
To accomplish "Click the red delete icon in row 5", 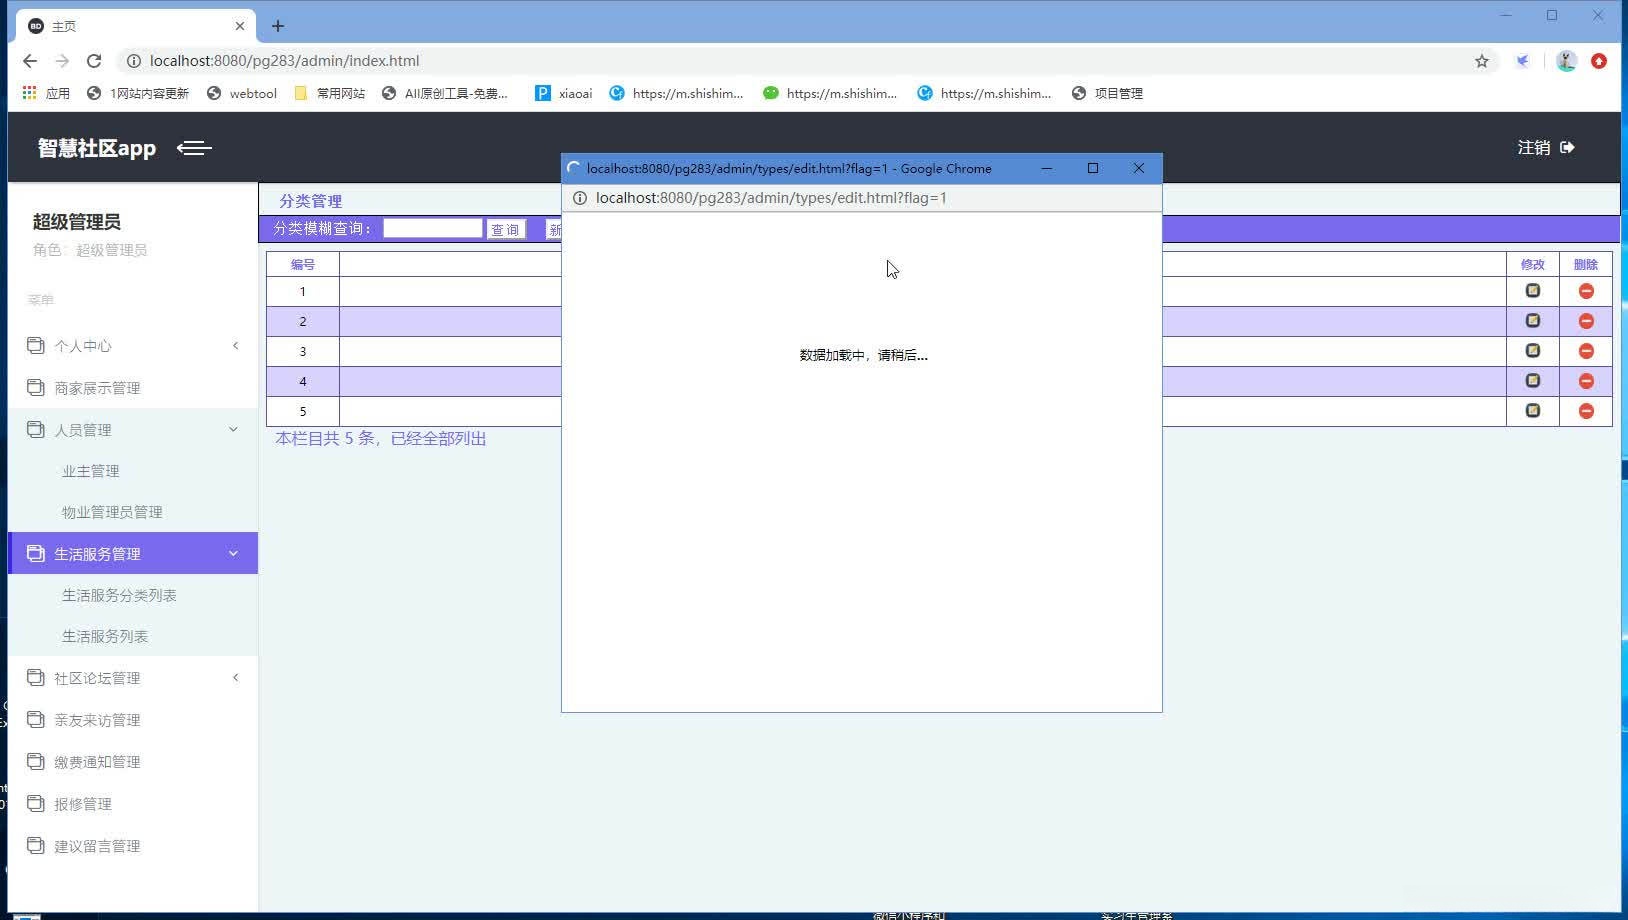I will tap(1586, 411).
